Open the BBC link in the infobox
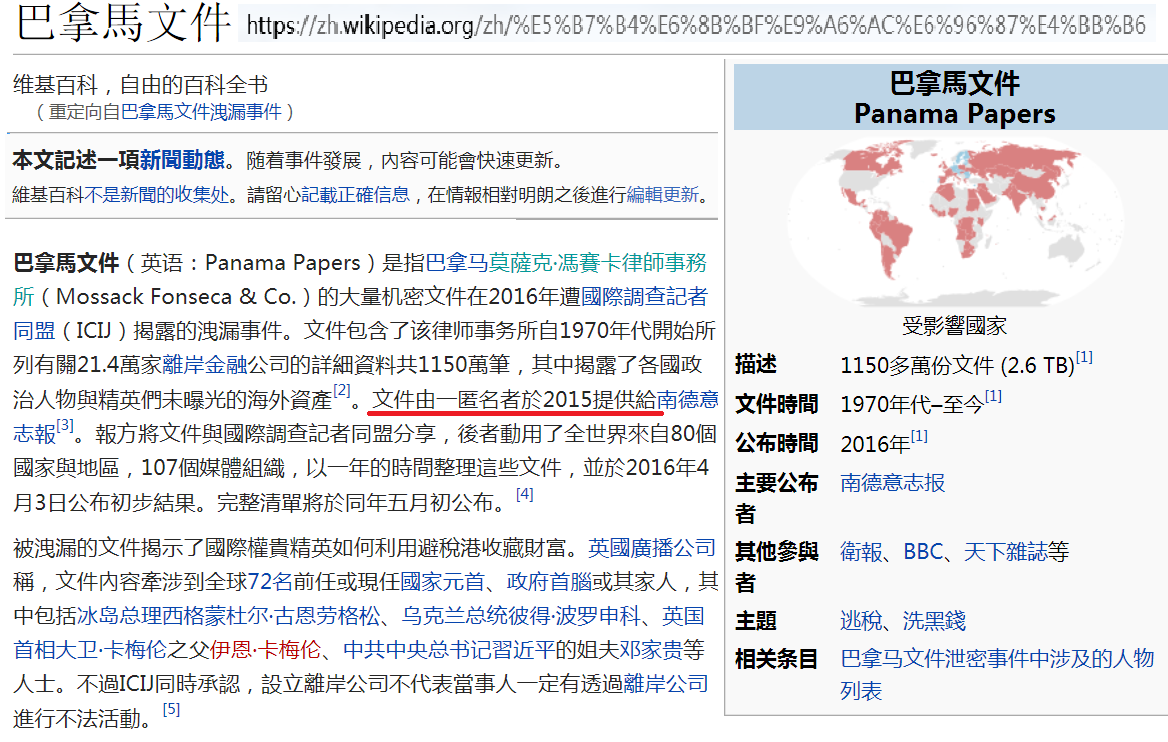The height and width of the screenshot is (742, 1168). coord(924,552)
